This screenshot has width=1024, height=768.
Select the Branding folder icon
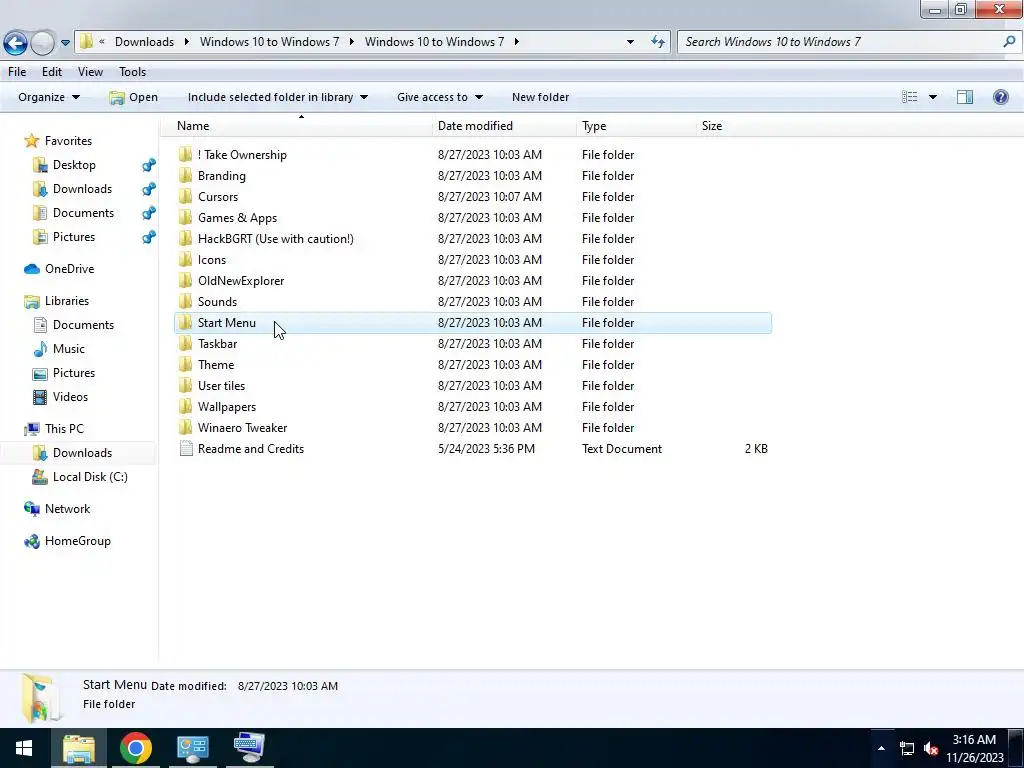185,176
